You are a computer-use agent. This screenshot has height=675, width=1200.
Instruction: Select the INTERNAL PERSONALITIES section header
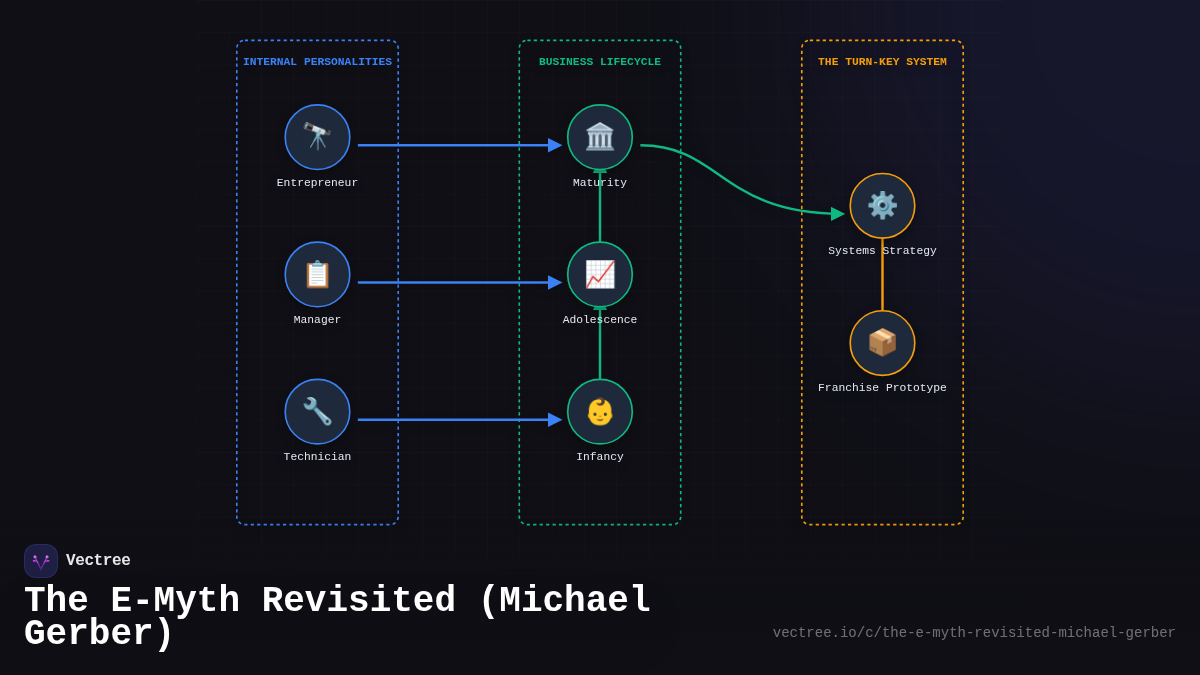tap(317, 61)
